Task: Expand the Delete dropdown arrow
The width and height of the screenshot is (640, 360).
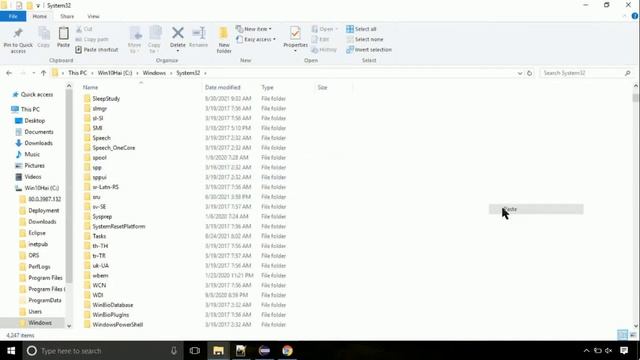Action: tap(178, 51)
